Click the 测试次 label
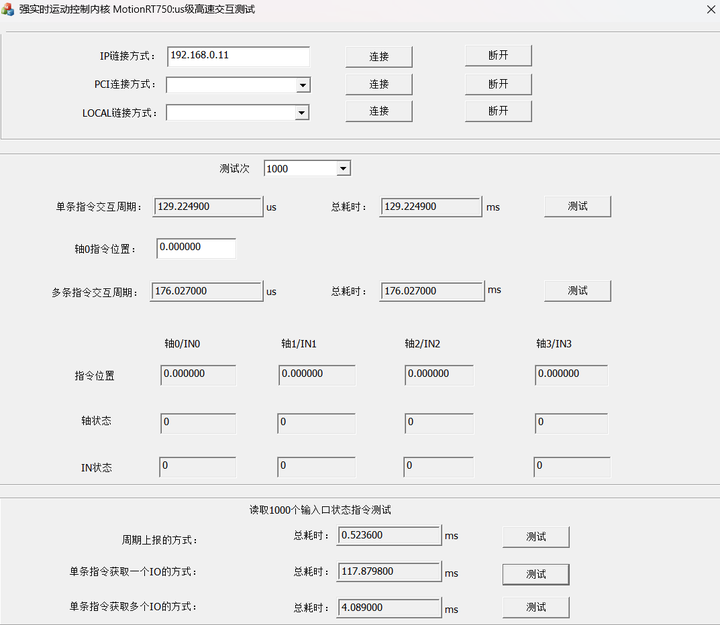Screen dimensions: 720x625 click(234, 169)
